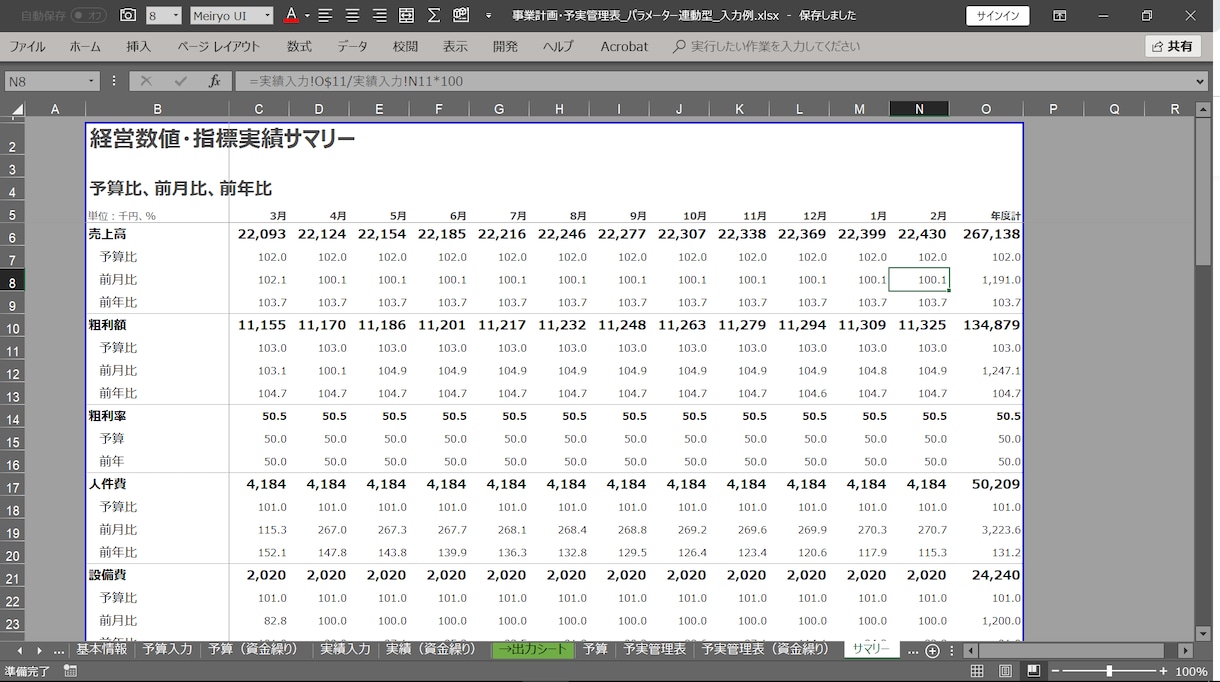Open the ヘルプ ribbon tab
Image resolution: width=1220 pixels, height=682 pixels.
[x=558, y=46]
